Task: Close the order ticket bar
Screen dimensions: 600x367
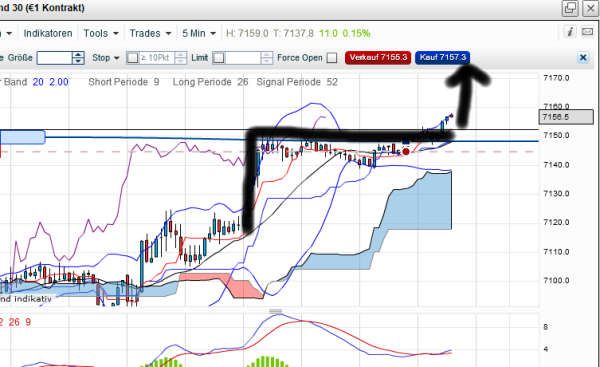Action: tap(583, 58)
